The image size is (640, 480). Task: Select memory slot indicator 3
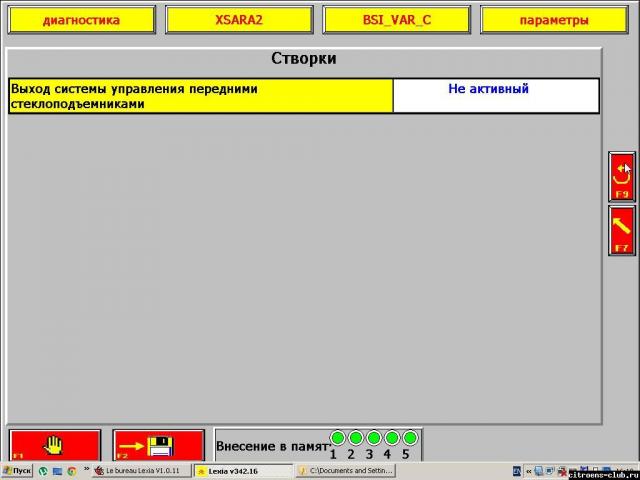point(373,438)
